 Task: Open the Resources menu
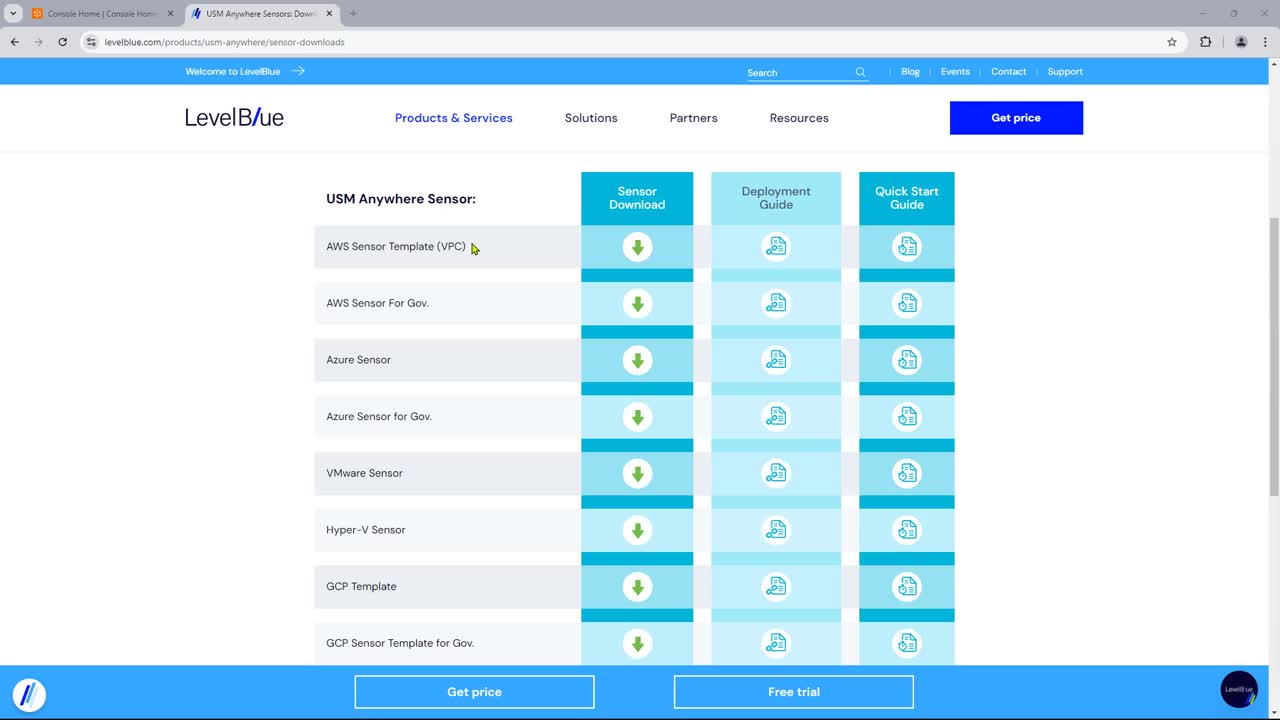click(x=799, y=118)
